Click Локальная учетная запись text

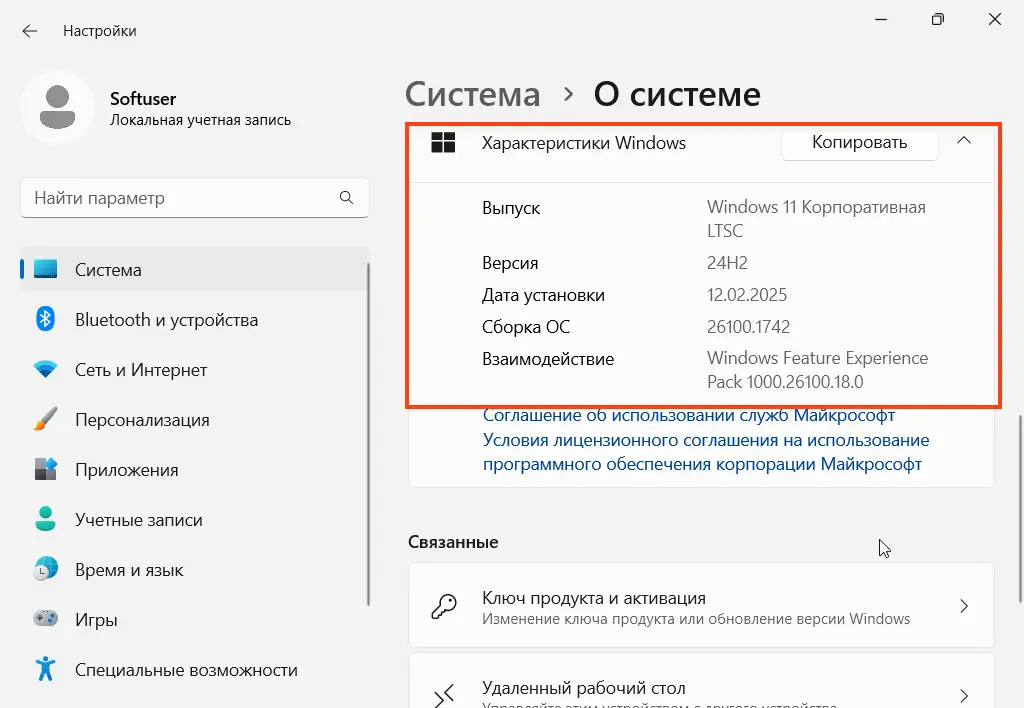pyautogui.click(x=200, y=120)
